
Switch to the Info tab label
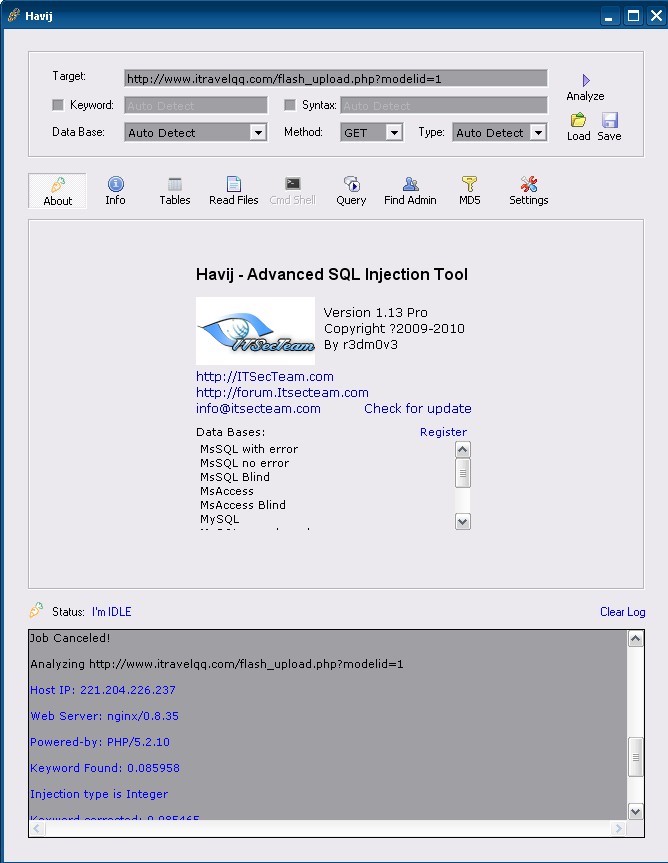tap(116, 200)
